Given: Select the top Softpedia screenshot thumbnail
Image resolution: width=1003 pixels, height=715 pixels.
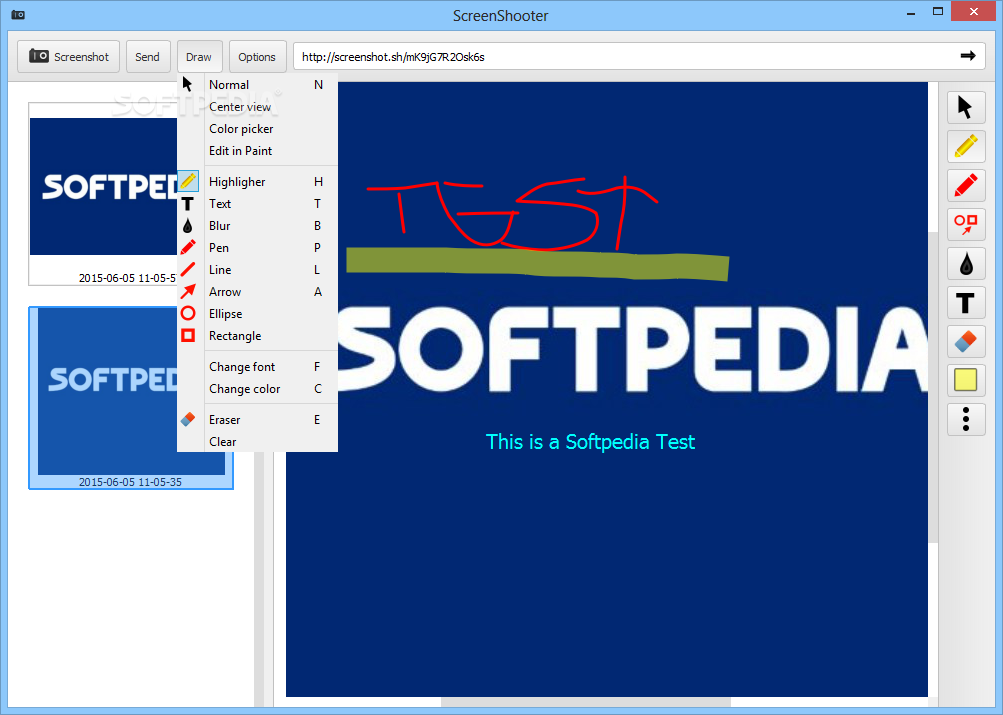Looking at the screenshot, I should pyautogui.click(x=103, y=194).
